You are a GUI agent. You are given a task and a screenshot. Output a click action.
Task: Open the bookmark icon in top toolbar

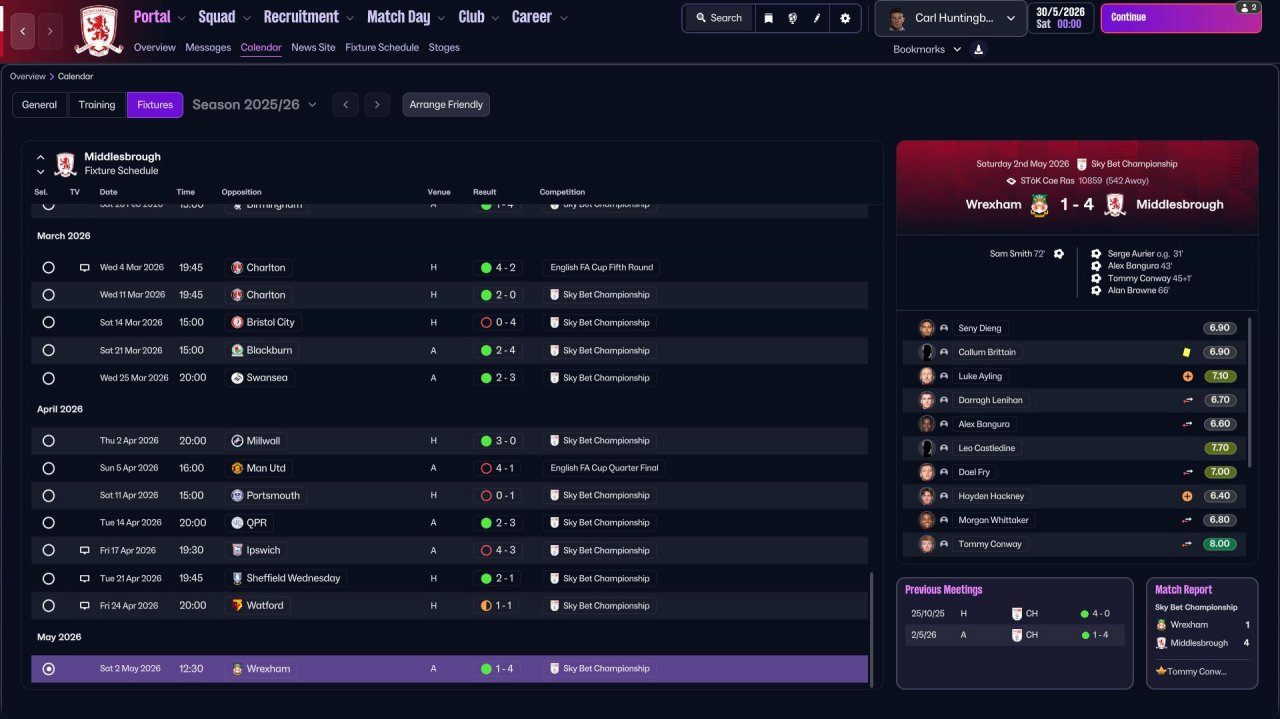(x=768, y=18)
